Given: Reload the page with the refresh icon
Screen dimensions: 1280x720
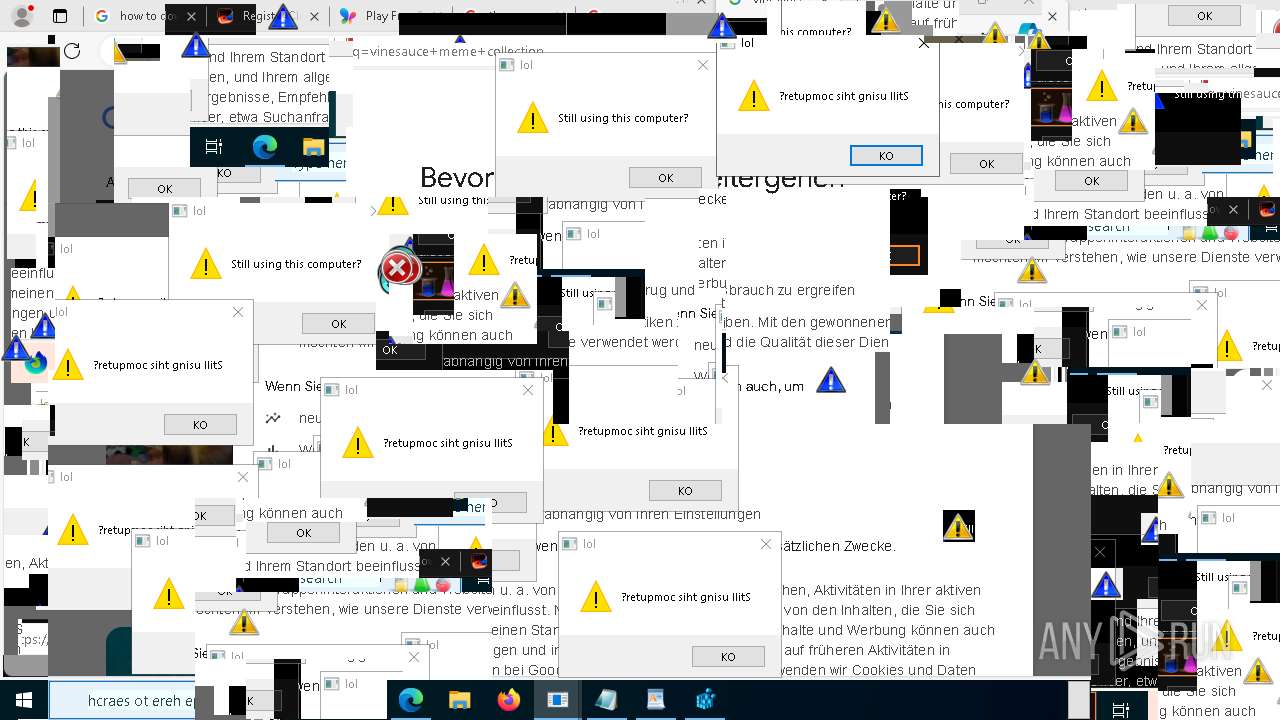Looking at the screenshot, I should tap(72, 51).
